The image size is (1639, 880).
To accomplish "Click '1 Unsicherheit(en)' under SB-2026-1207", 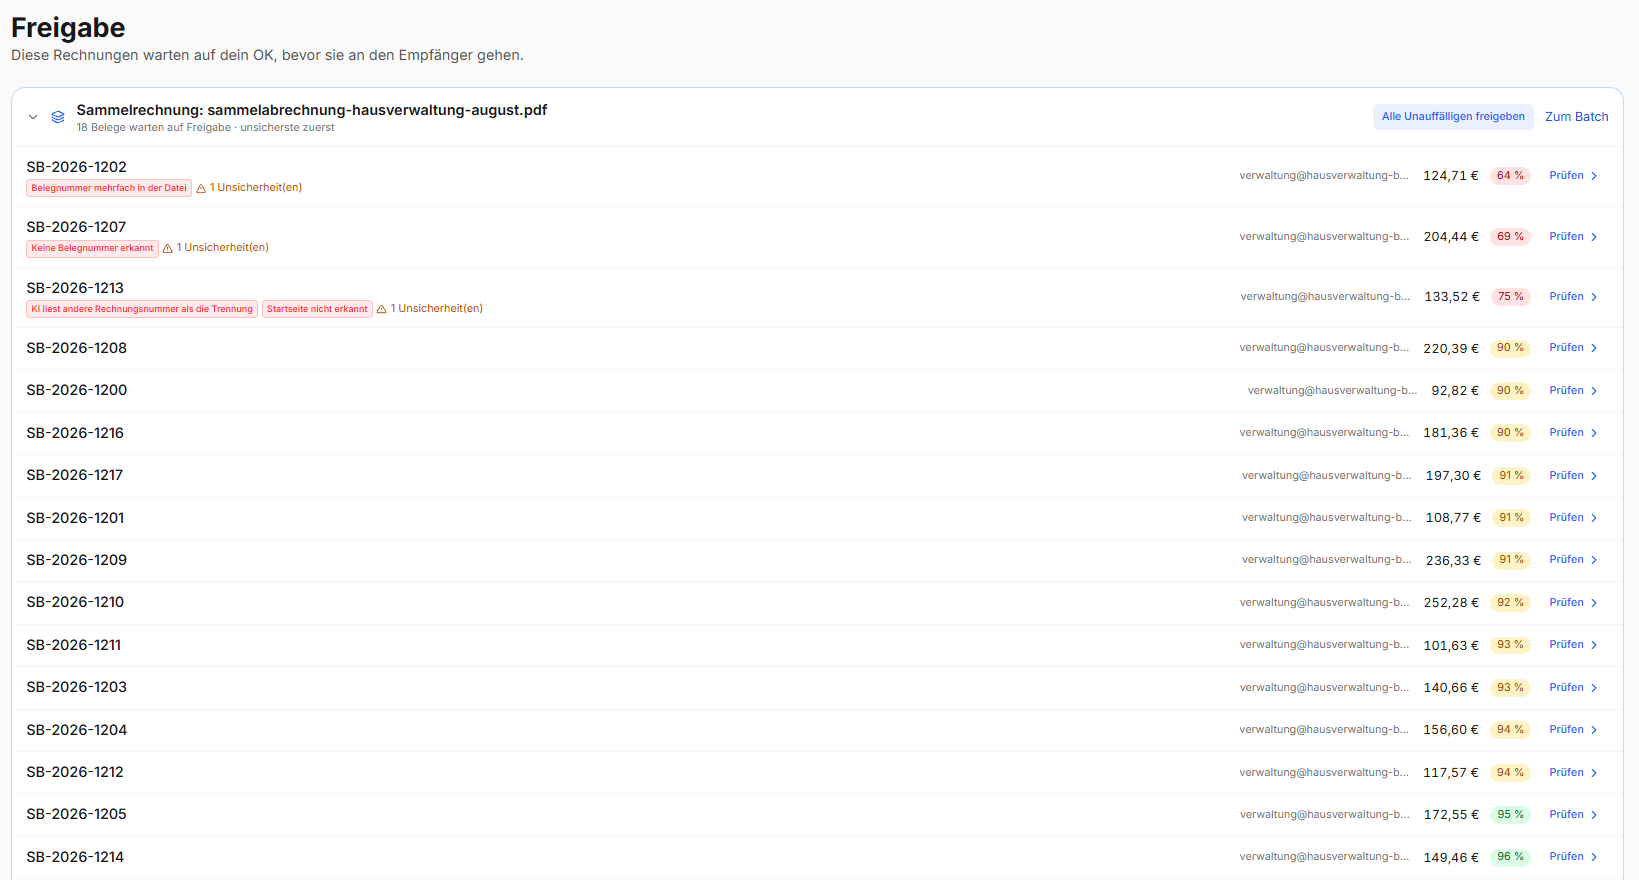I will [223, 248].
